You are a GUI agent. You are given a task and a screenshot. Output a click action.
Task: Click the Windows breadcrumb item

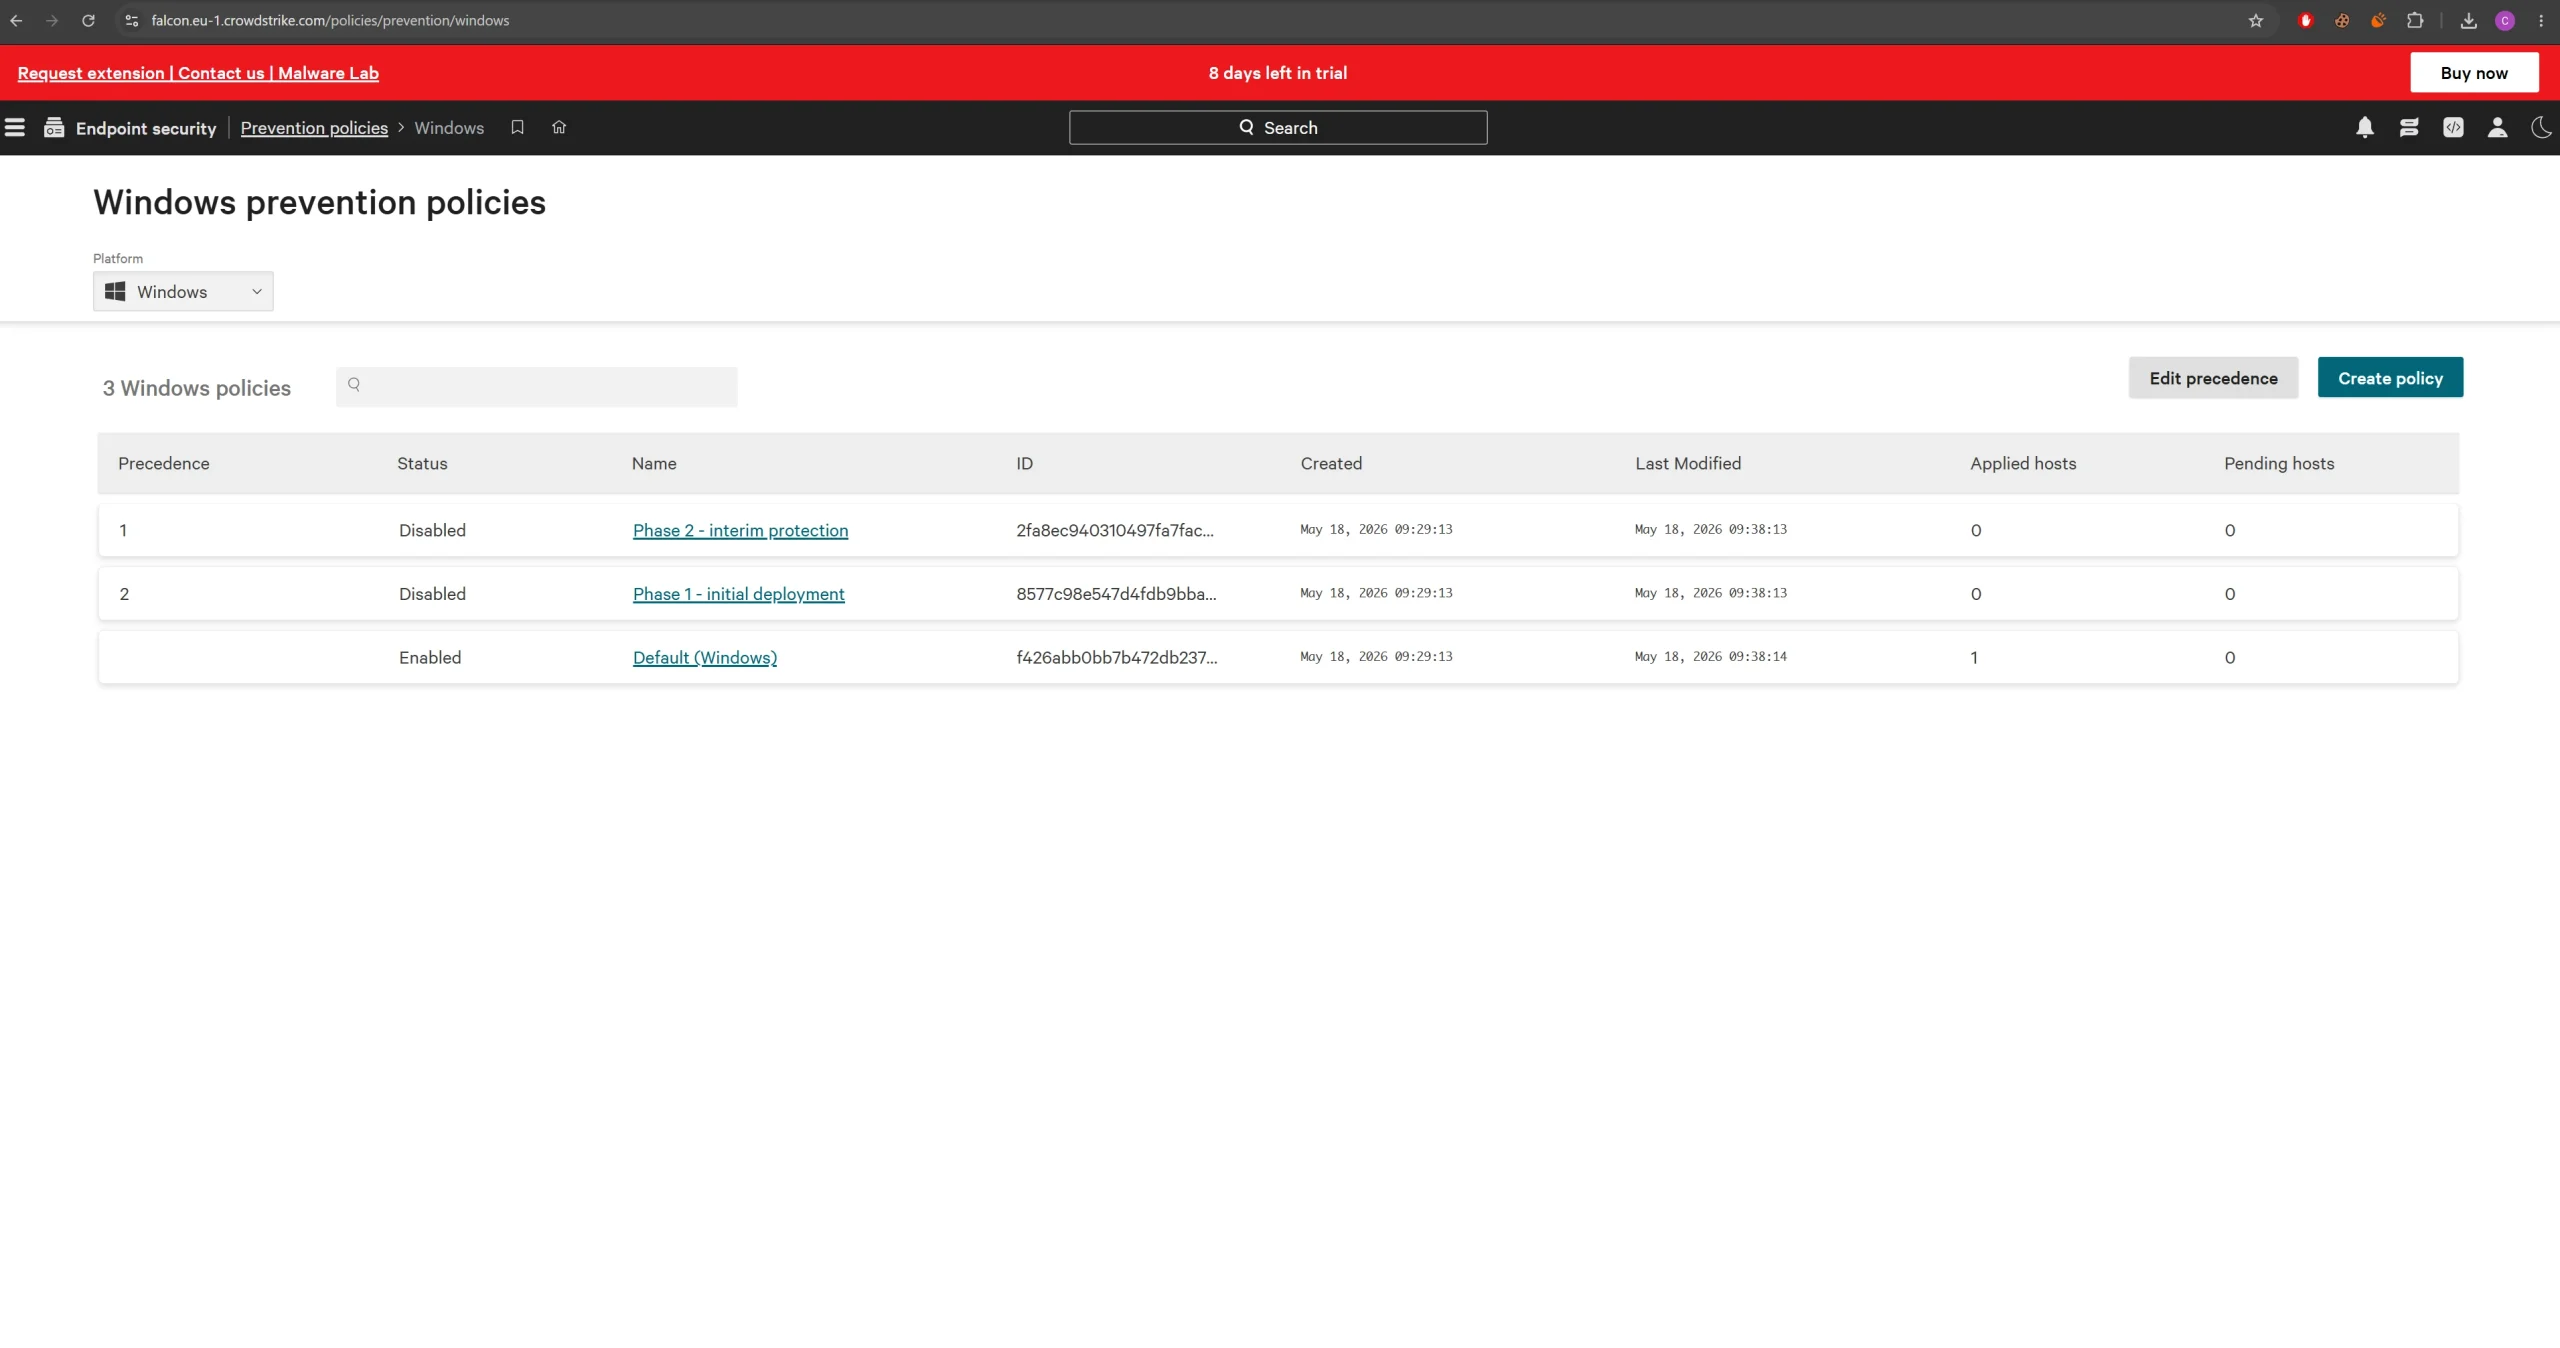[449, 127]
